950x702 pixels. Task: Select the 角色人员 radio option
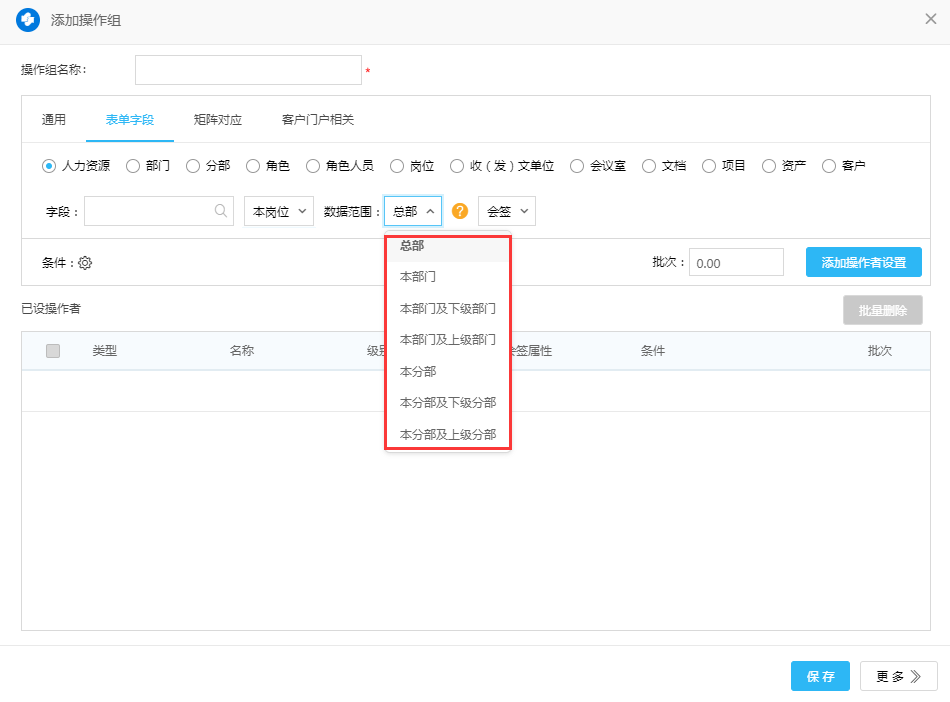313,166
